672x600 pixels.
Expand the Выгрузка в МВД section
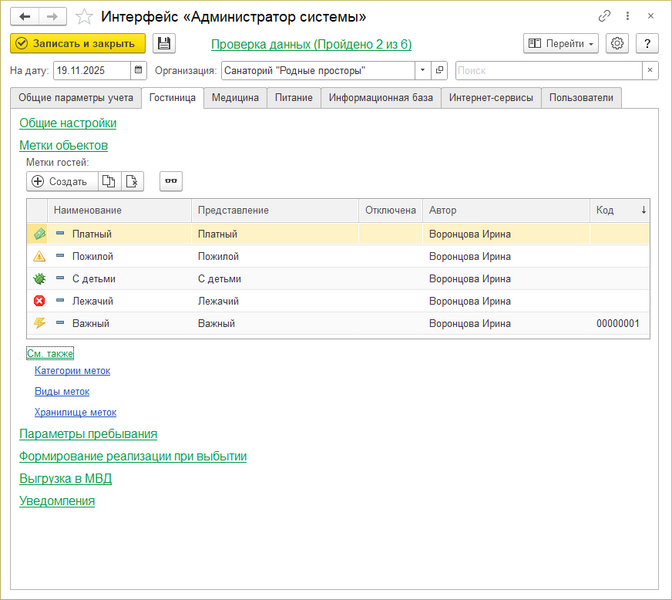point(65,479)
